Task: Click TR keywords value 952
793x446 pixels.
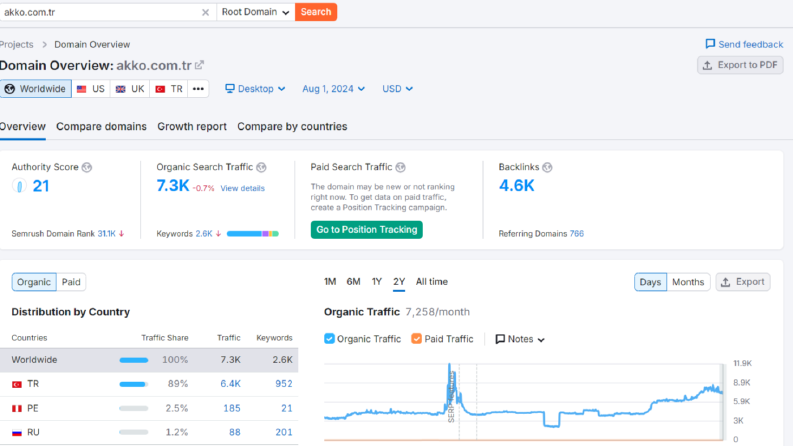Action: click(284, 384)
